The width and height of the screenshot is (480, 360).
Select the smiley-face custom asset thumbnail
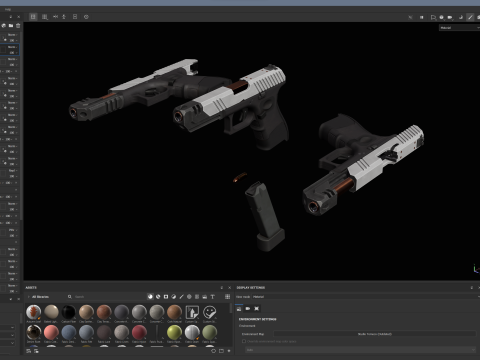click(x=209, y=312)
